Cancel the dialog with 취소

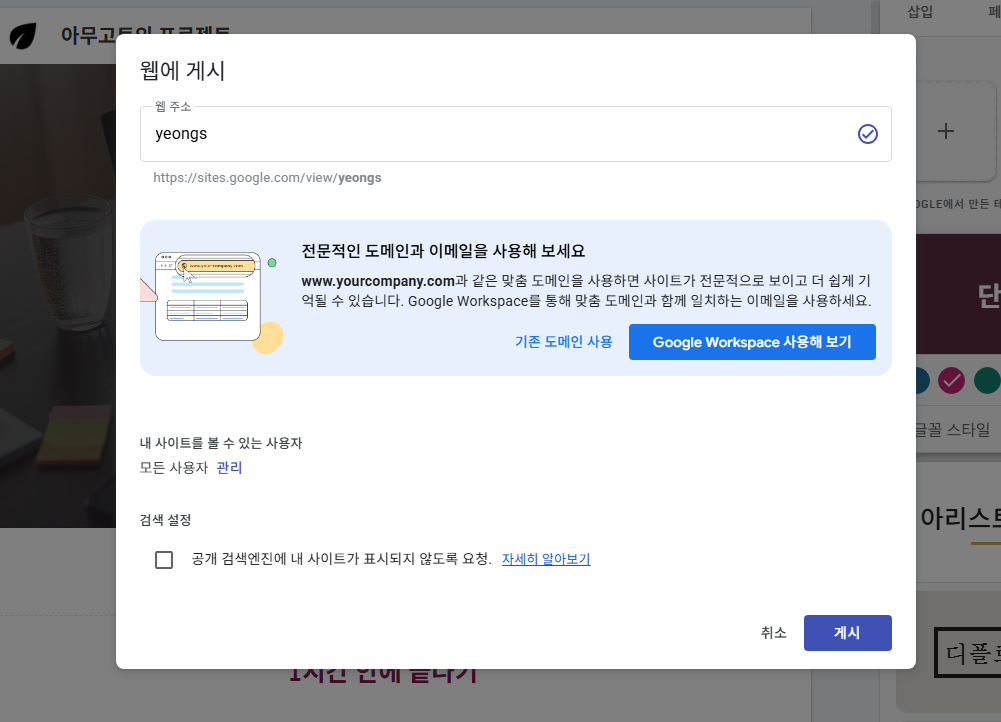(773, 633)
